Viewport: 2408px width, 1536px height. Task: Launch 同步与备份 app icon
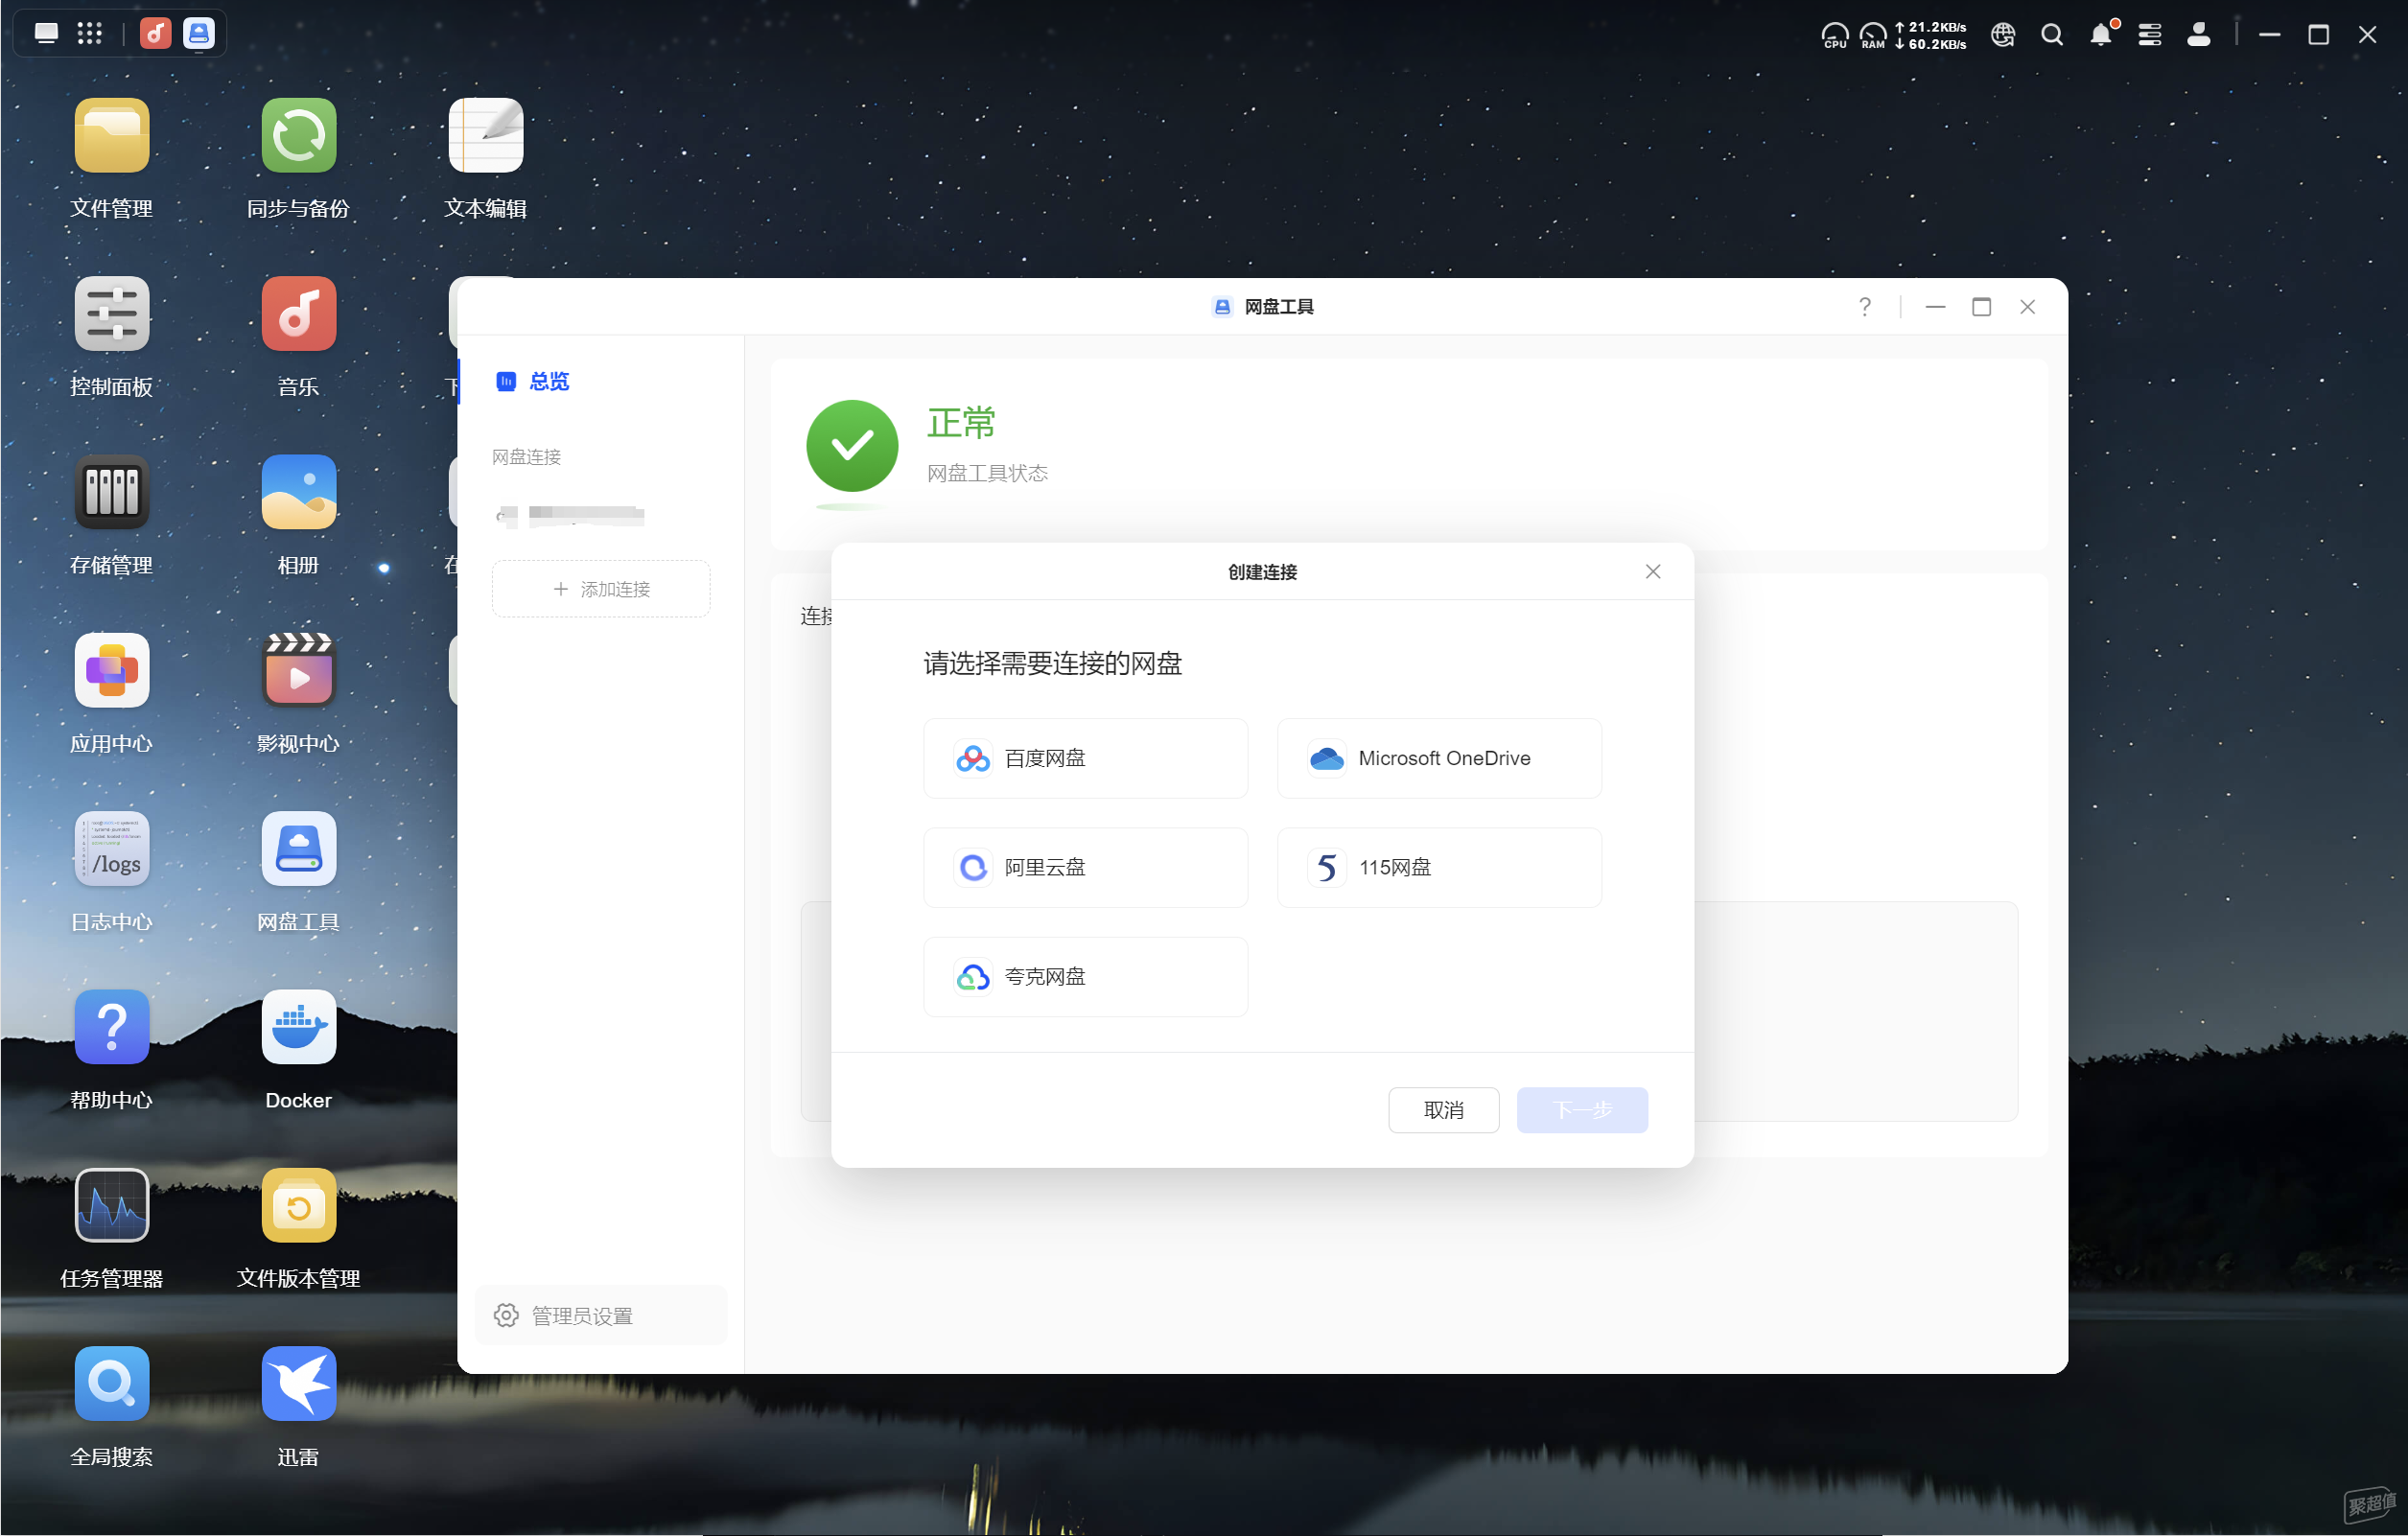(x=298, y=136)
